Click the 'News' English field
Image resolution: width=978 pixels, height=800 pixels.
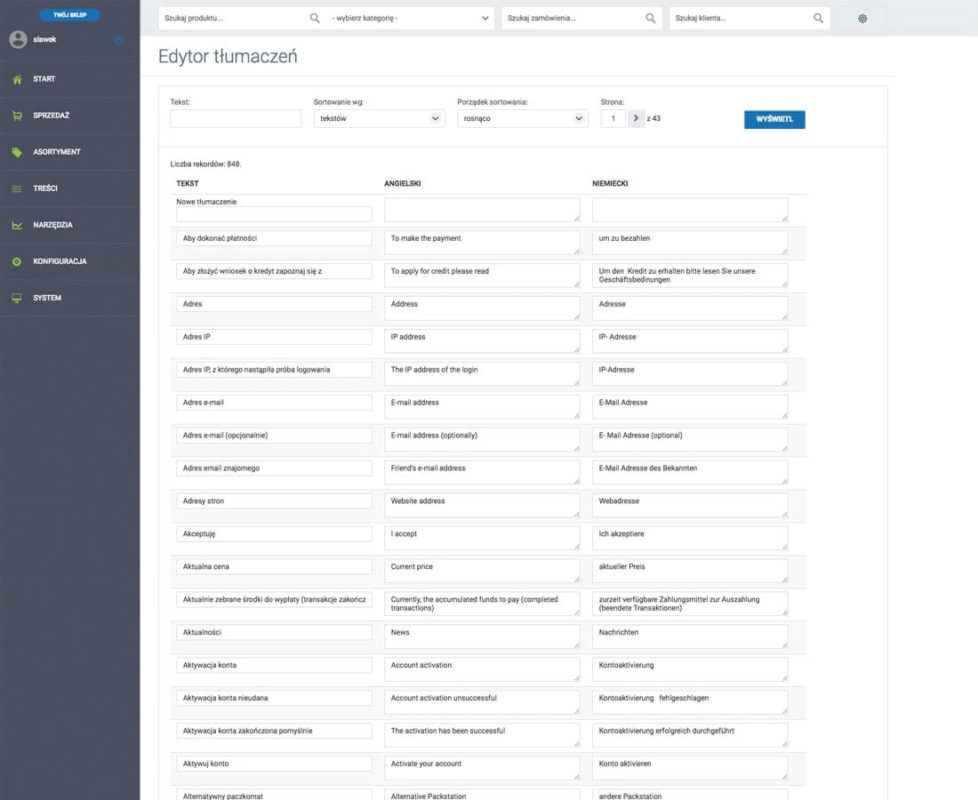(x=482, y=637)
